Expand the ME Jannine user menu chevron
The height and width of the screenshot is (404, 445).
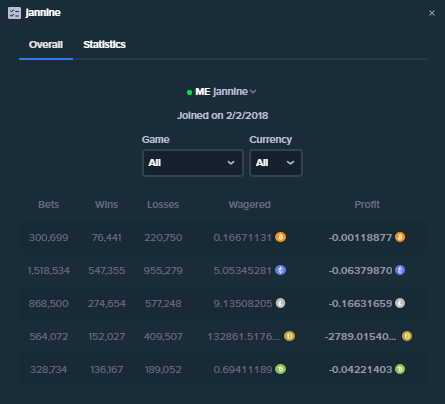[253, 92]
